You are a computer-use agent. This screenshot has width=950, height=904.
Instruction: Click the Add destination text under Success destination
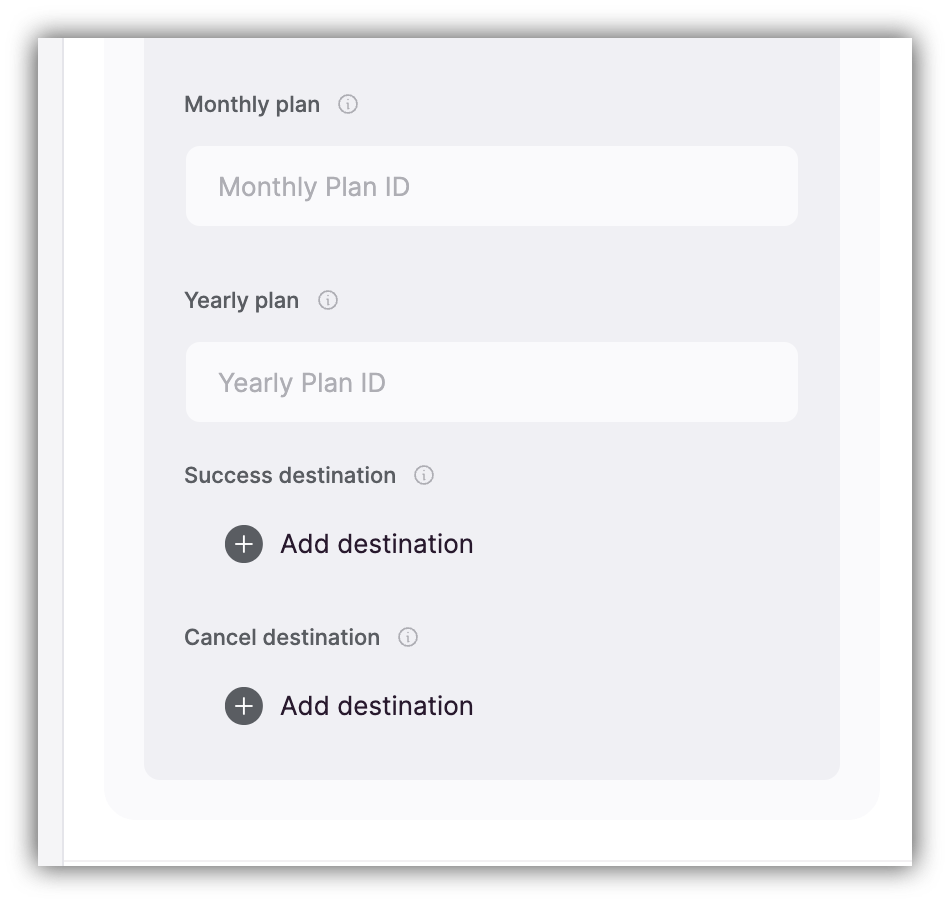(x=376, y=544)
